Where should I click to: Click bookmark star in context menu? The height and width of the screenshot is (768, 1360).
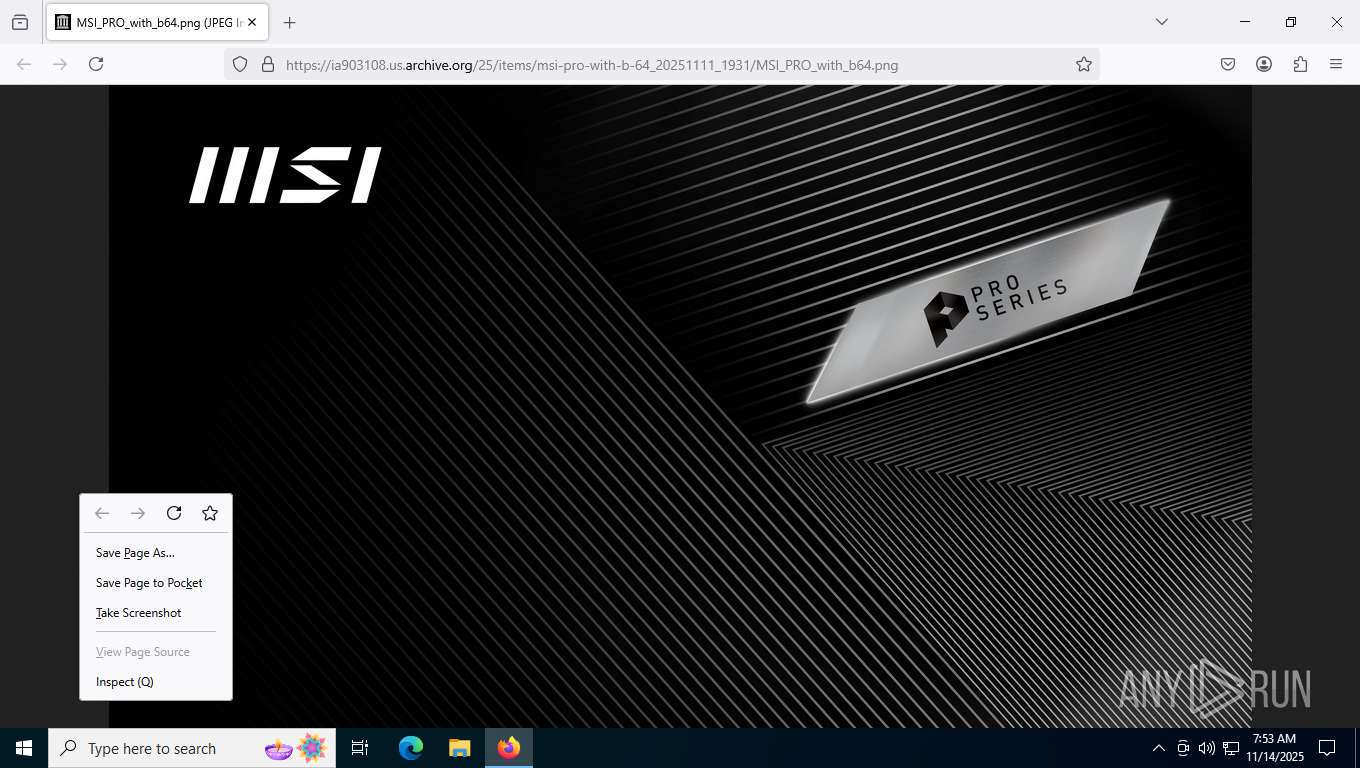point(210,513)
